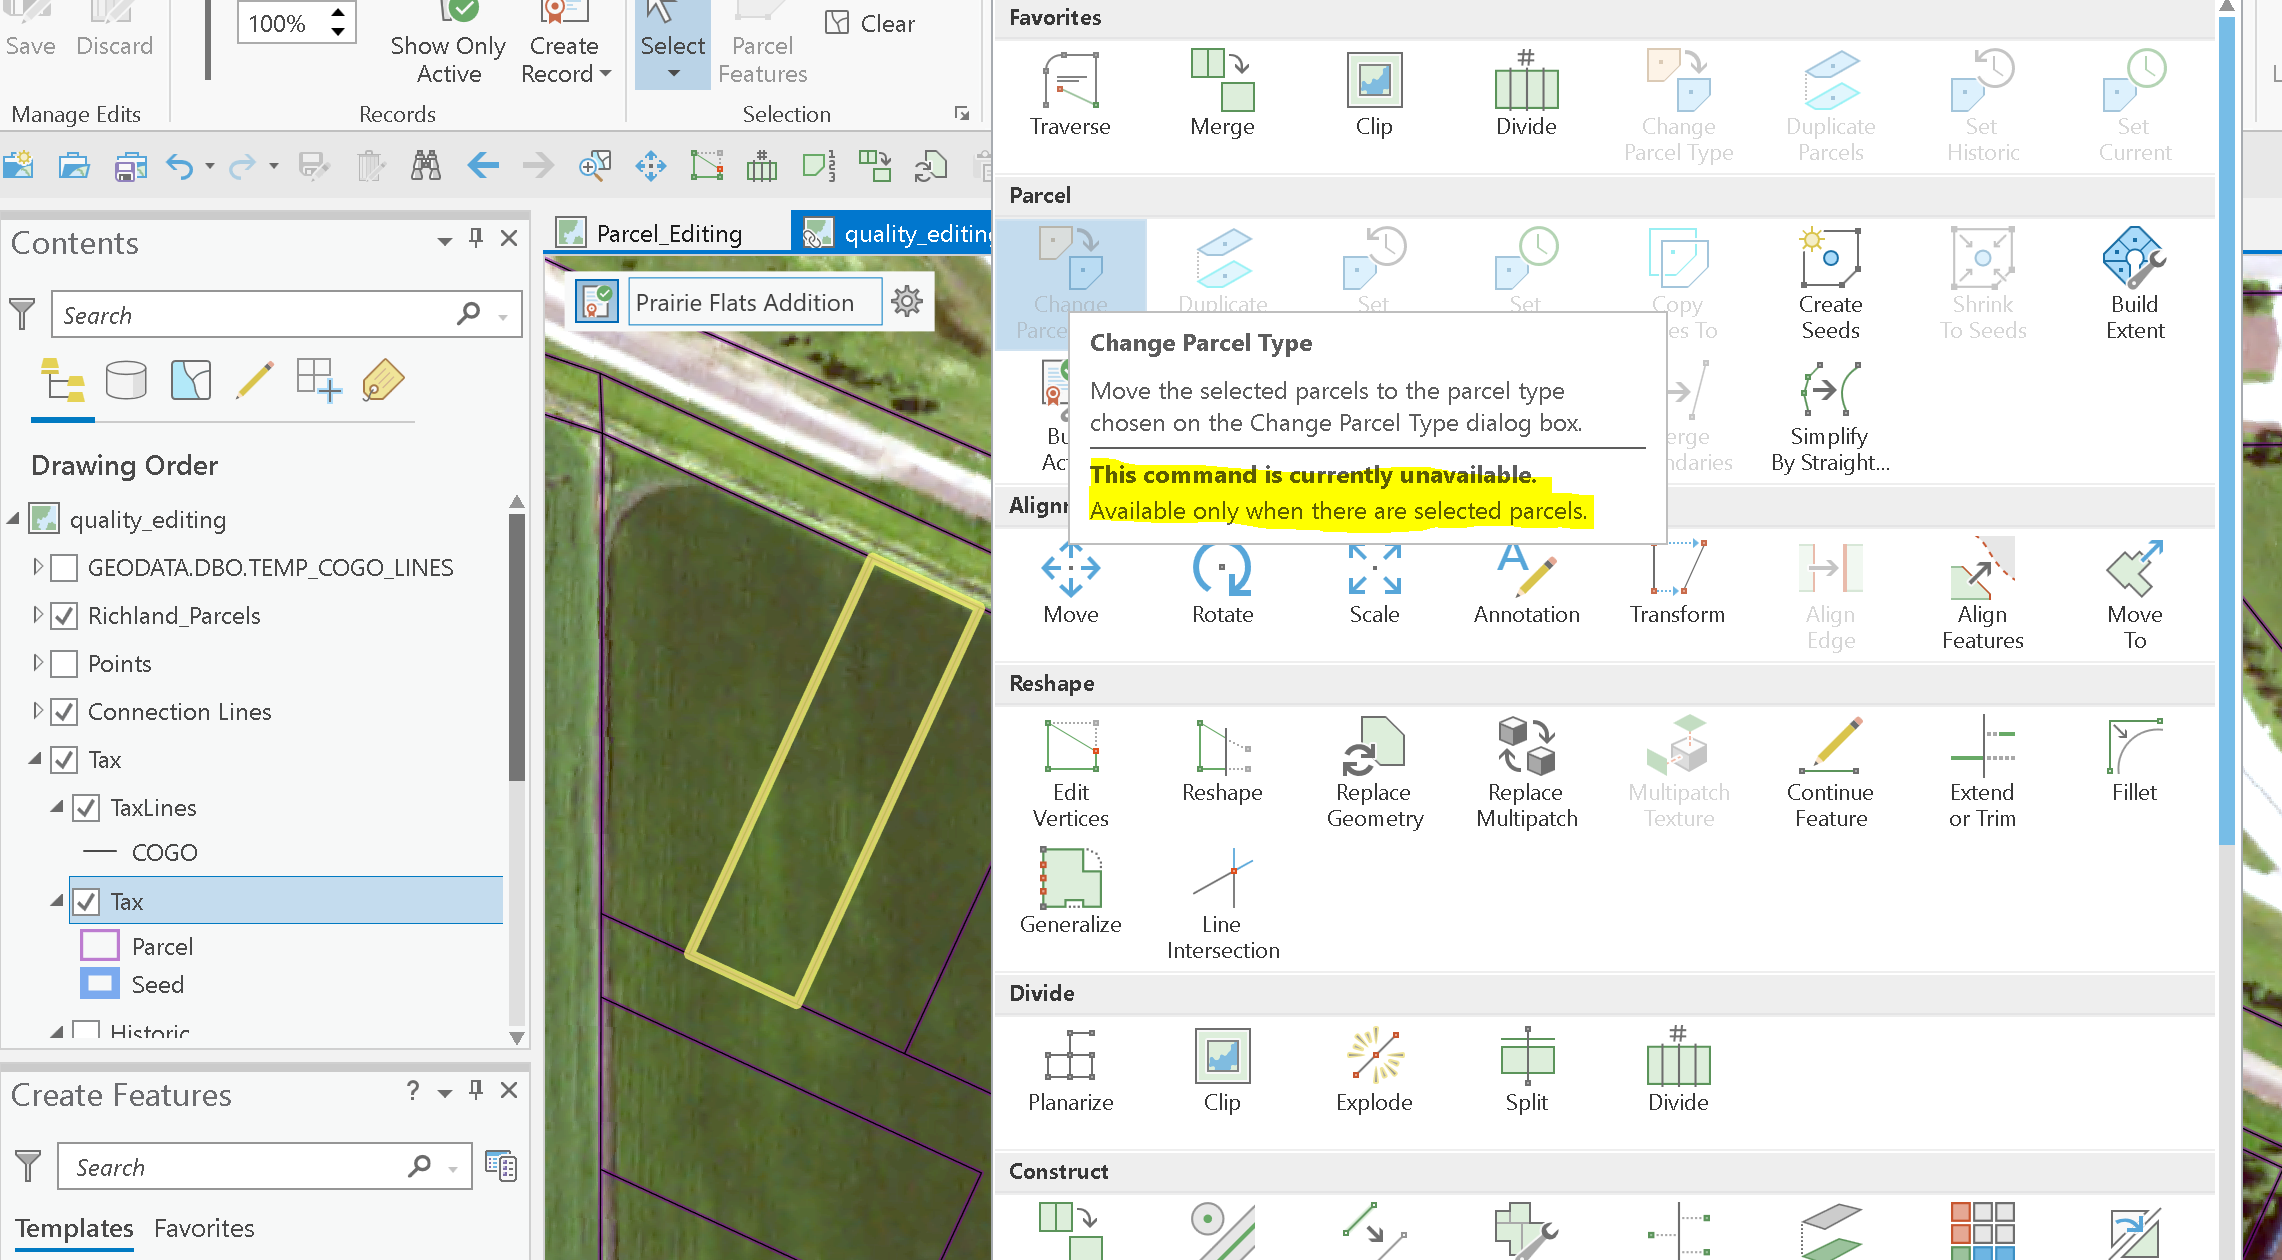The height and width of the screenshot is (1260, 2282).
Task: Open the Select tool dropdown
Action: pyautogui.click(x=672, y=73)
